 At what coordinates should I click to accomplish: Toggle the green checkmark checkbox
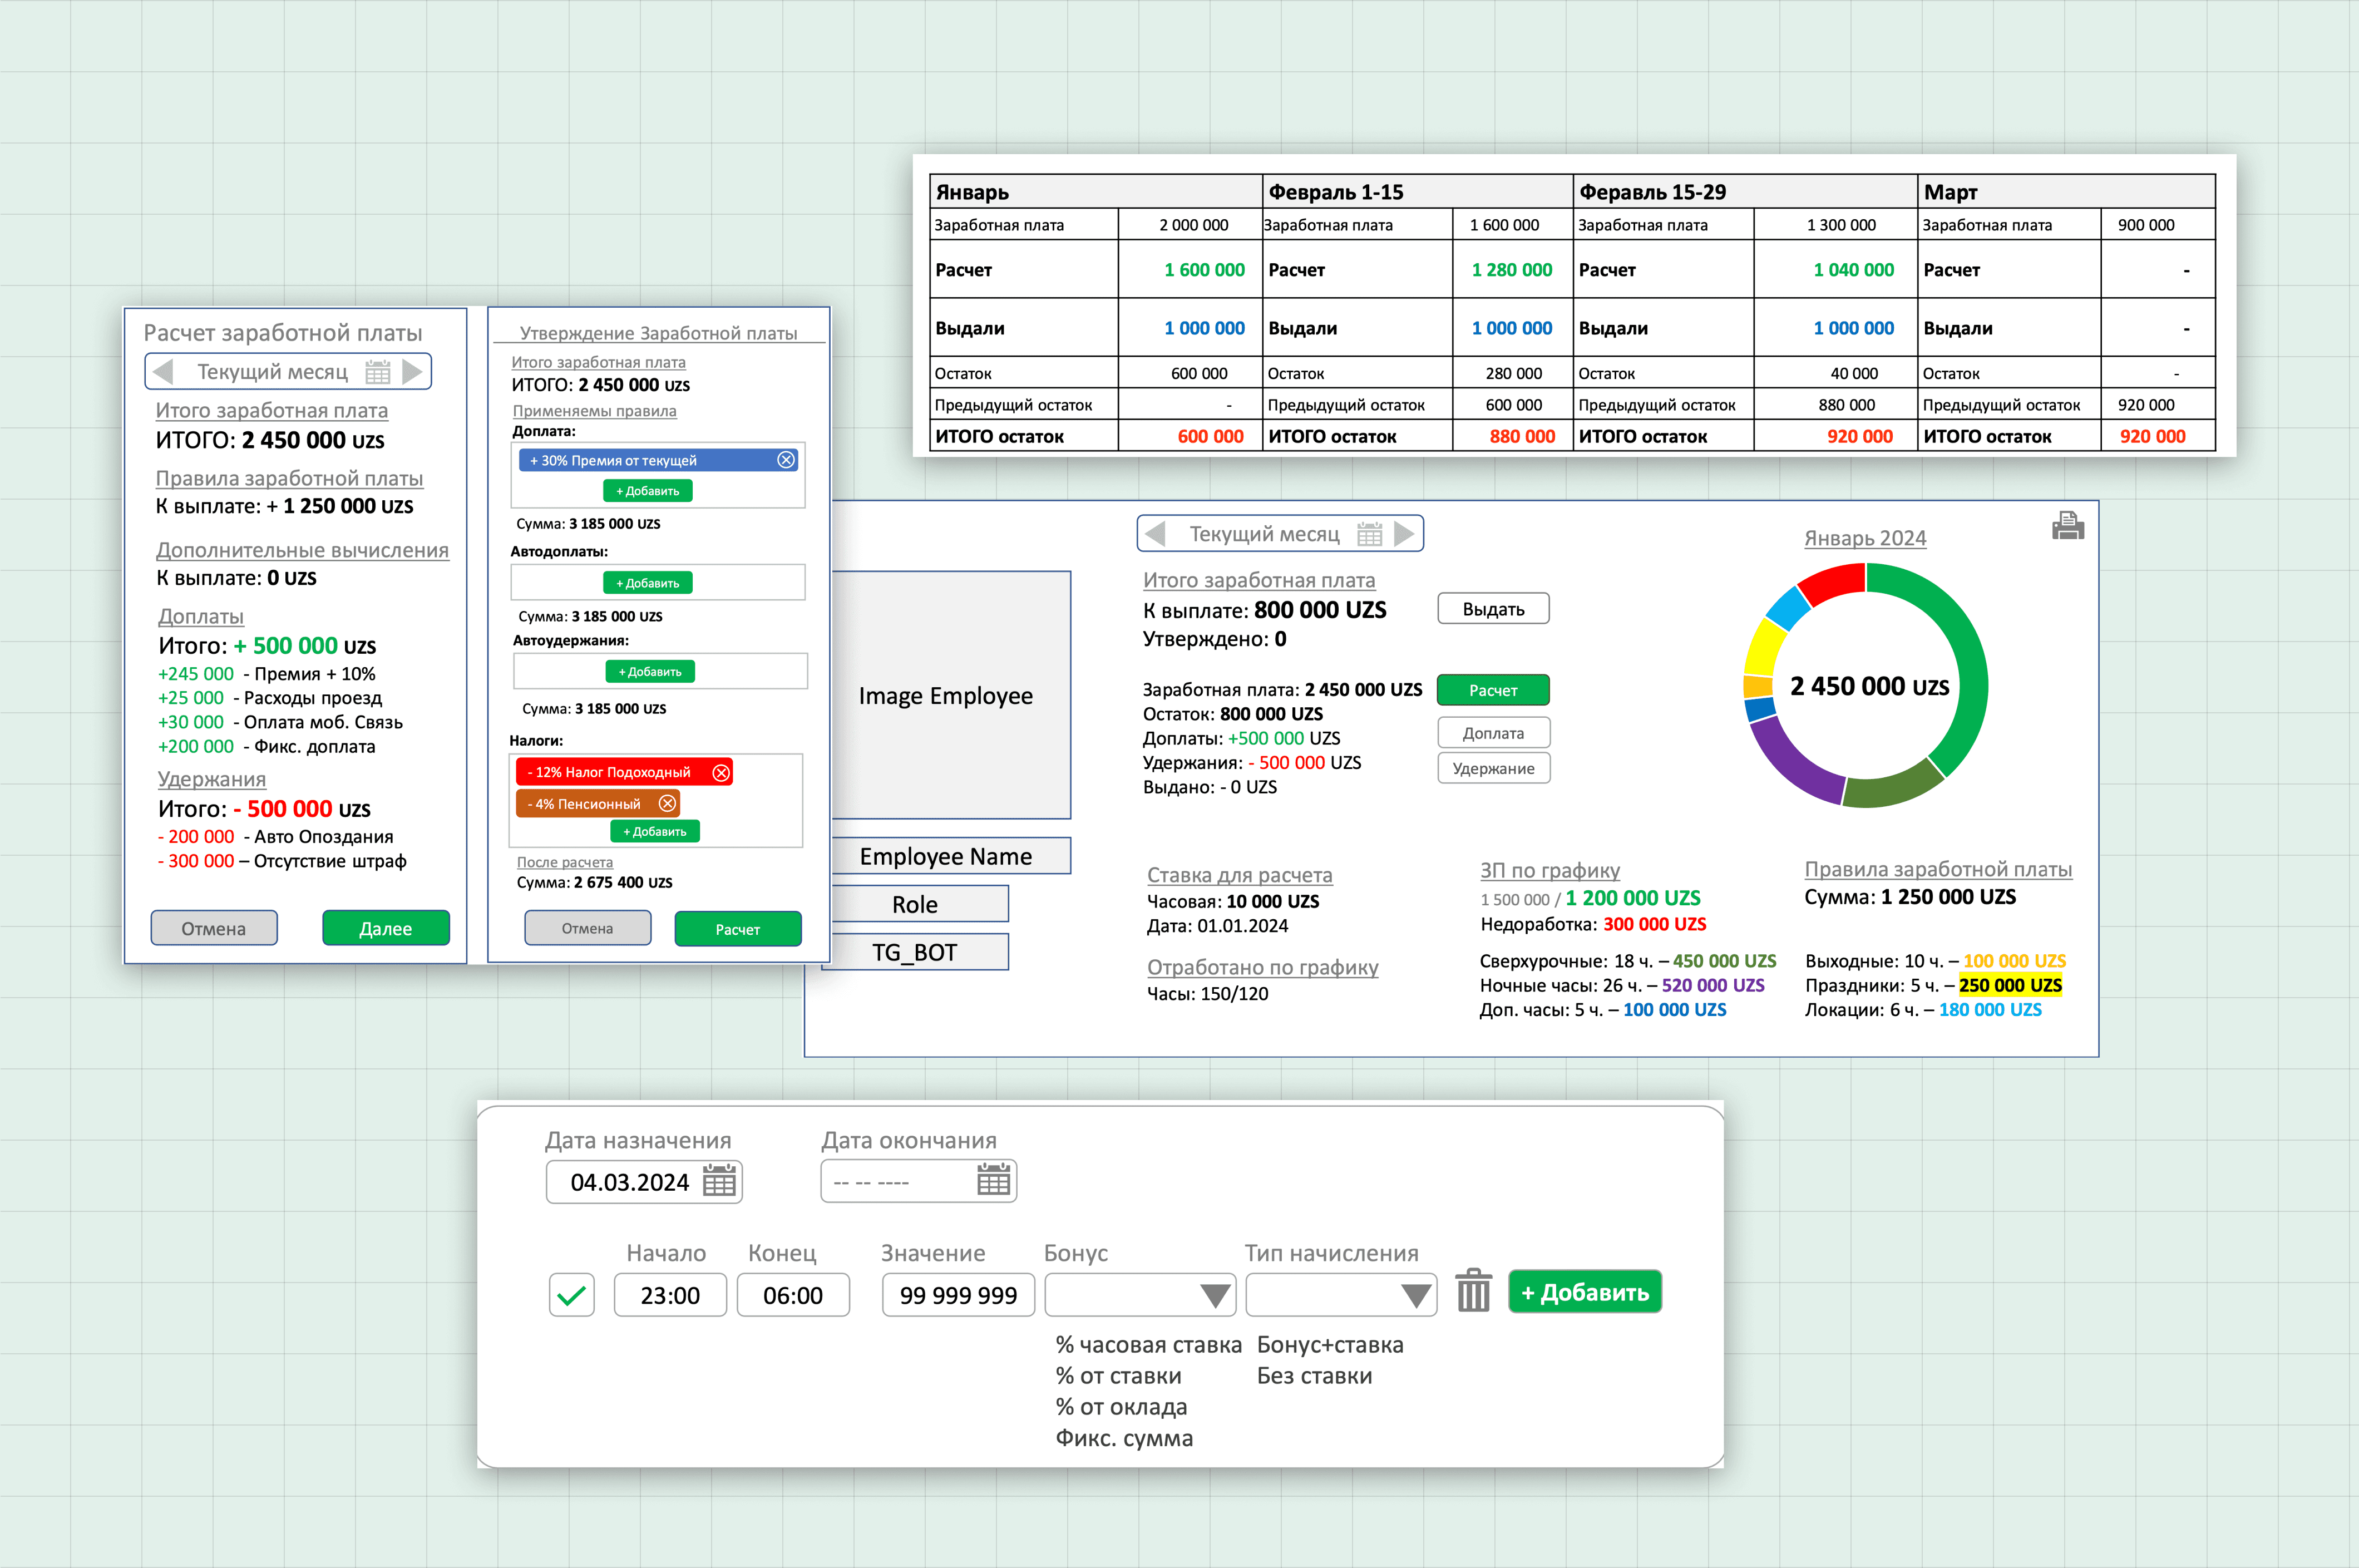(x=572, y=1295)
